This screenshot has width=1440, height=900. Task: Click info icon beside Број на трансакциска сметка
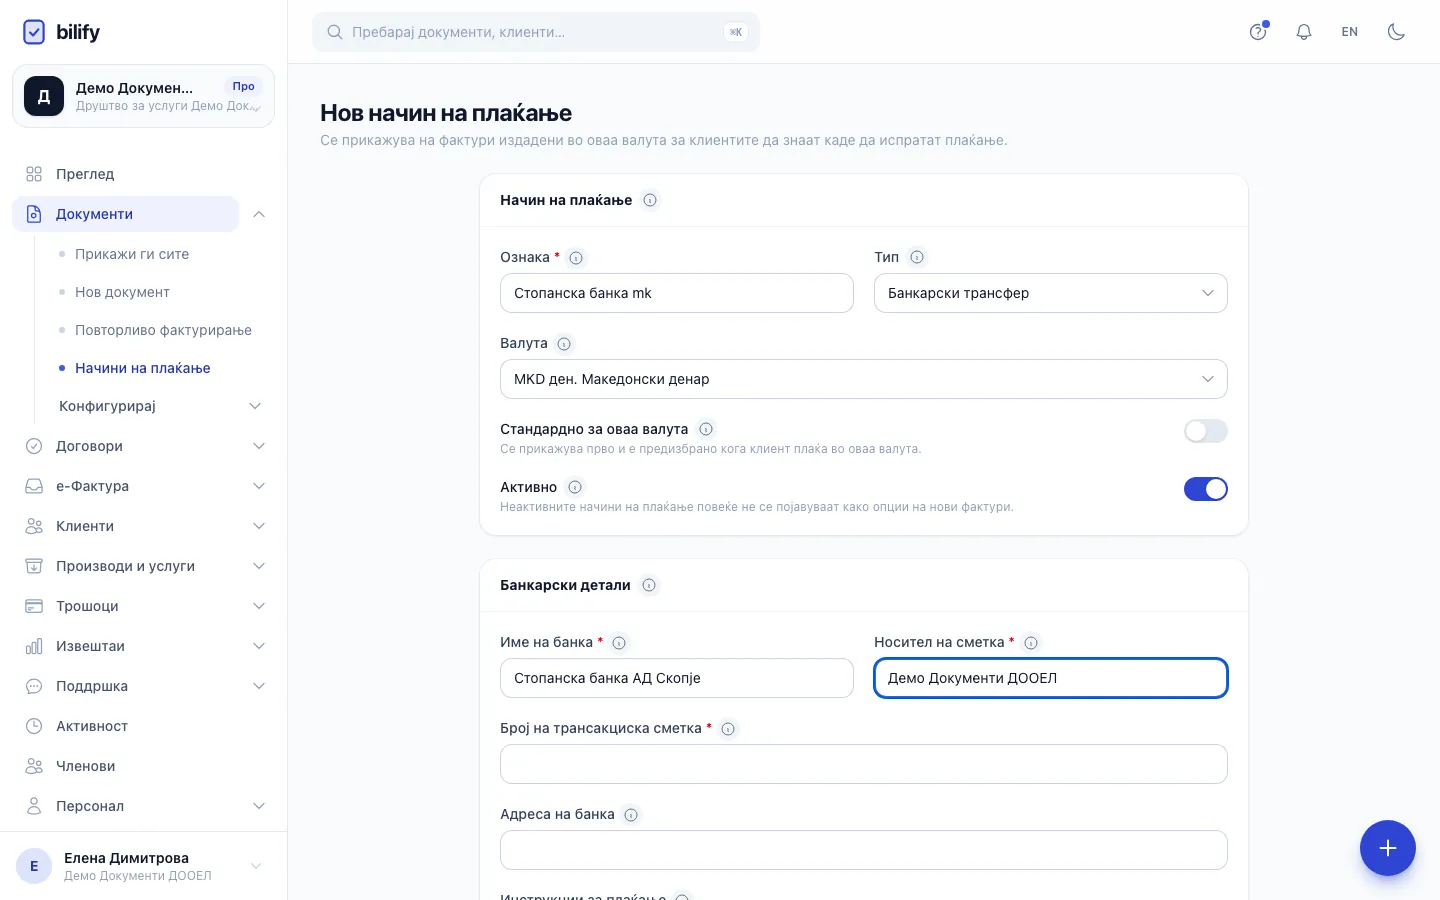728,729
